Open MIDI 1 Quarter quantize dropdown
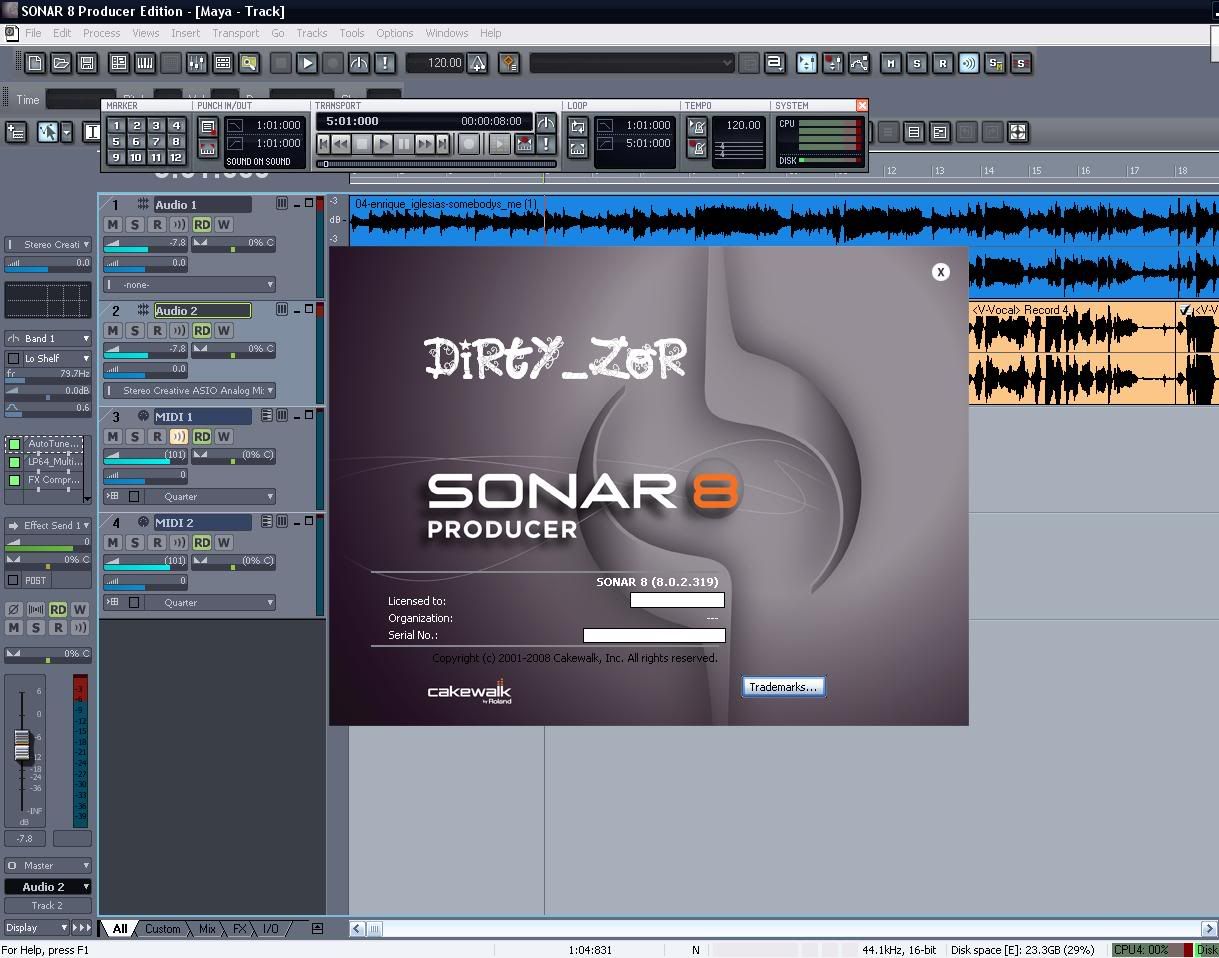 tap(210, 497)
